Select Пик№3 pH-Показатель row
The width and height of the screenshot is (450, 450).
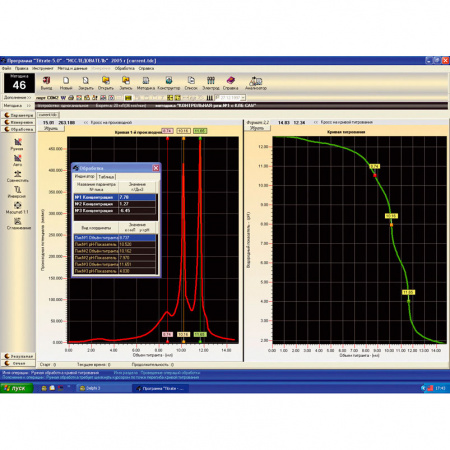pyautogui.click(x=115, y=271)
